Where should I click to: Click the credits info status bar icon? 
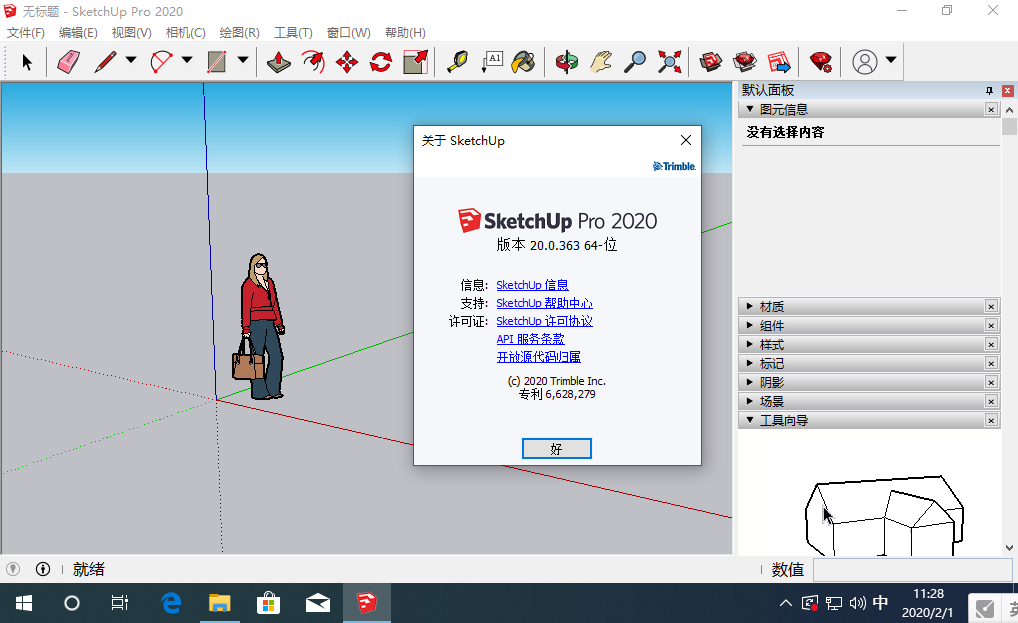(43, 569)
